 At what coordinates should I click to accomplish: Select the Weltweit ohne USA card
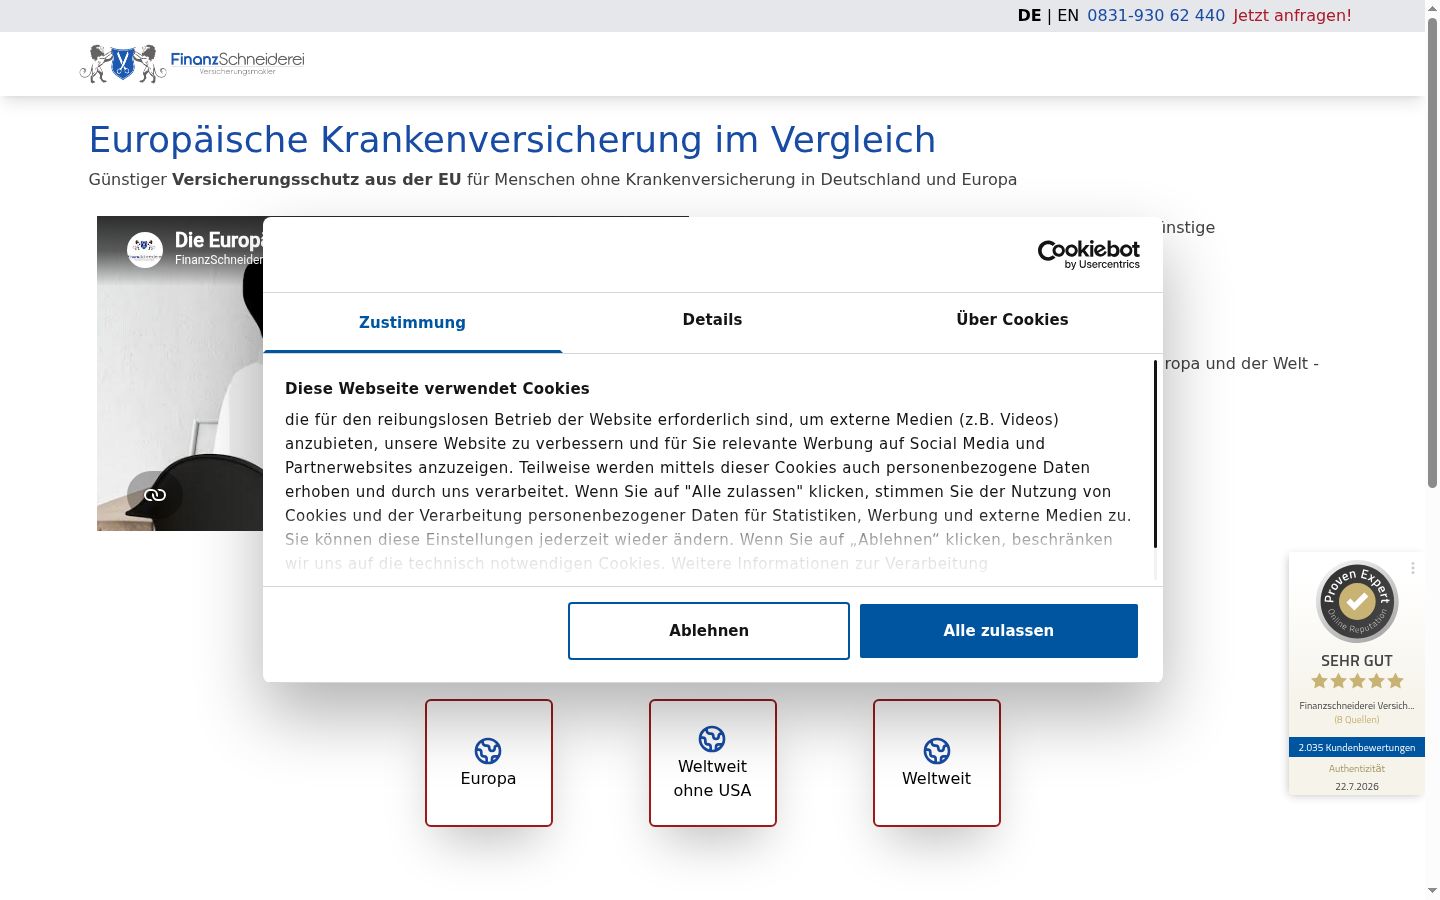[713, 763]
